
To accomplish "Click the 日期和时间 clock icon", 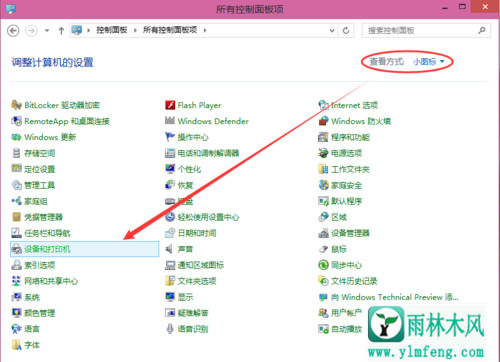I will tap(170, 233).
